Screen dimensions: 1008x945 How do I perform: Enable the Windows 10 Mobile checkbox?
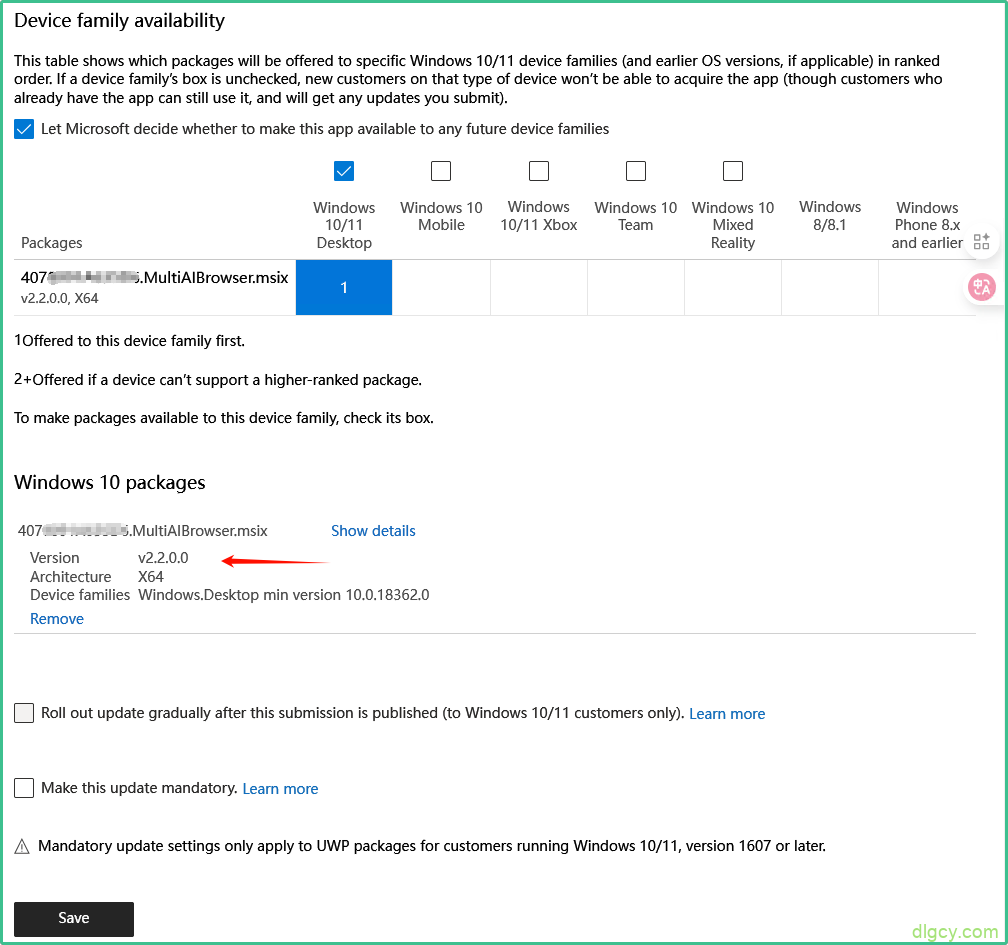pyautogui.click(x=441, y=171)
